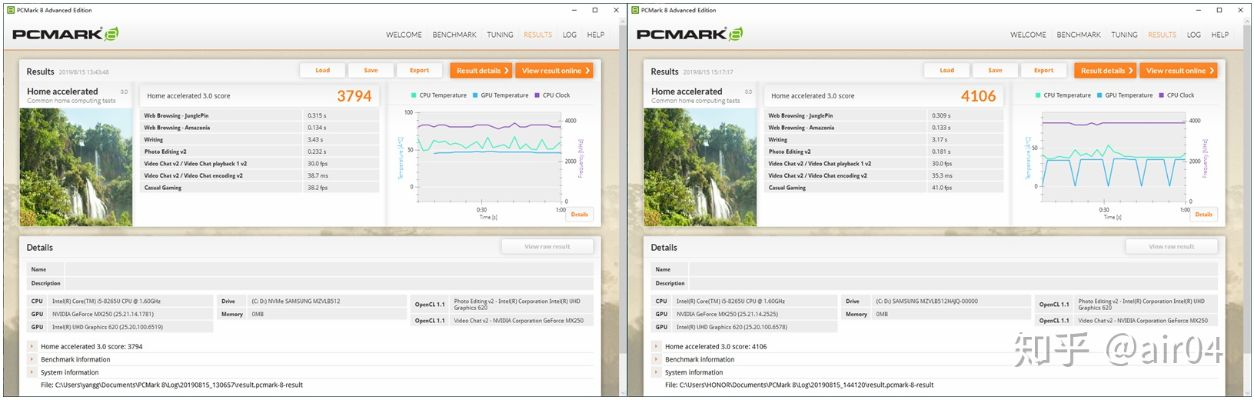The image size is (1254, 400).
Task: Click waterfall thumbnail in right window
Action: [700, 166]
